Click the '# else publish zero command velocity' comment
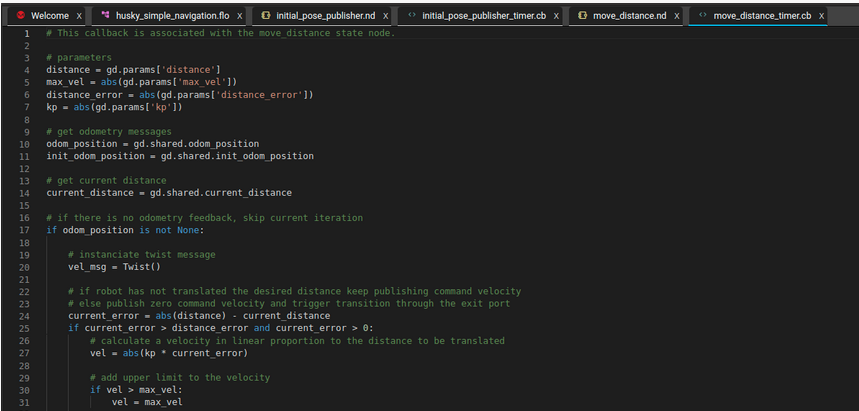 [289, 304]
